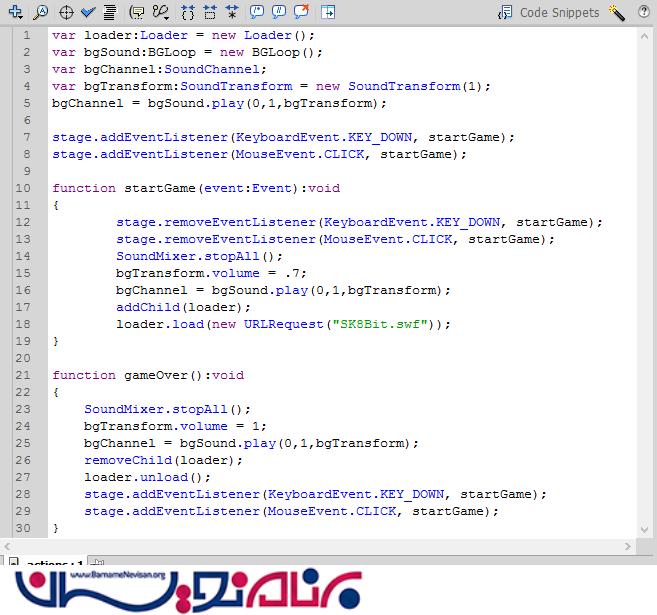
Task: Remove comment using the red-arrow bubble icon
Action: pyautogui.click(x=301, y=12)
